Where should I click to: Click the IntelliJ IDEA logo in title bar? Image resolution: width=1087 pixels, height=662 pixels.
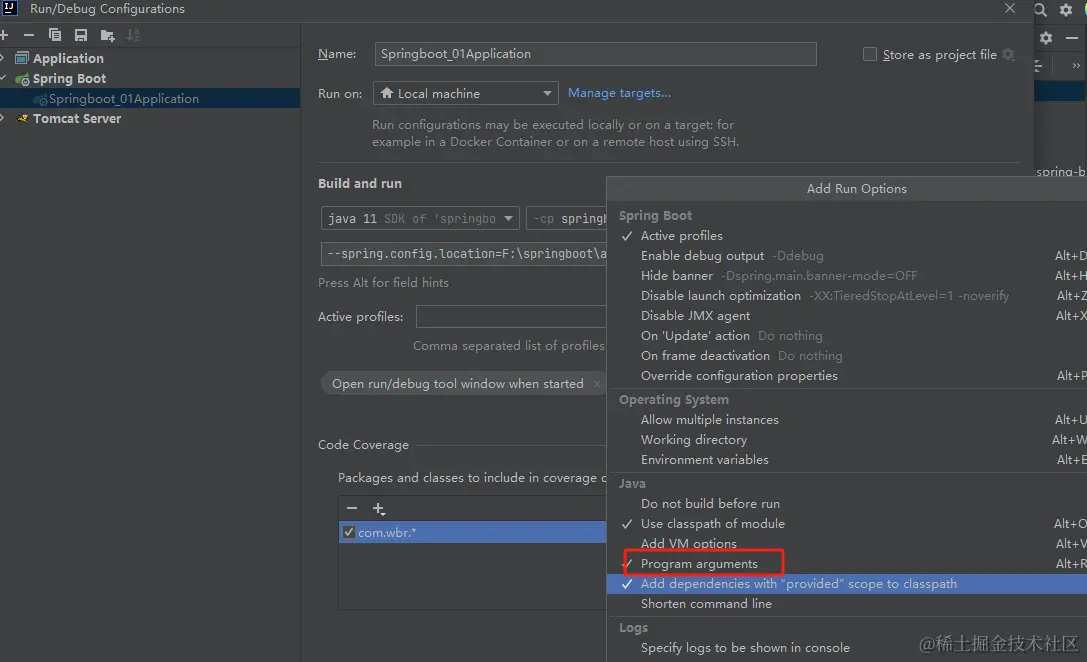click(x=10, y=8)
